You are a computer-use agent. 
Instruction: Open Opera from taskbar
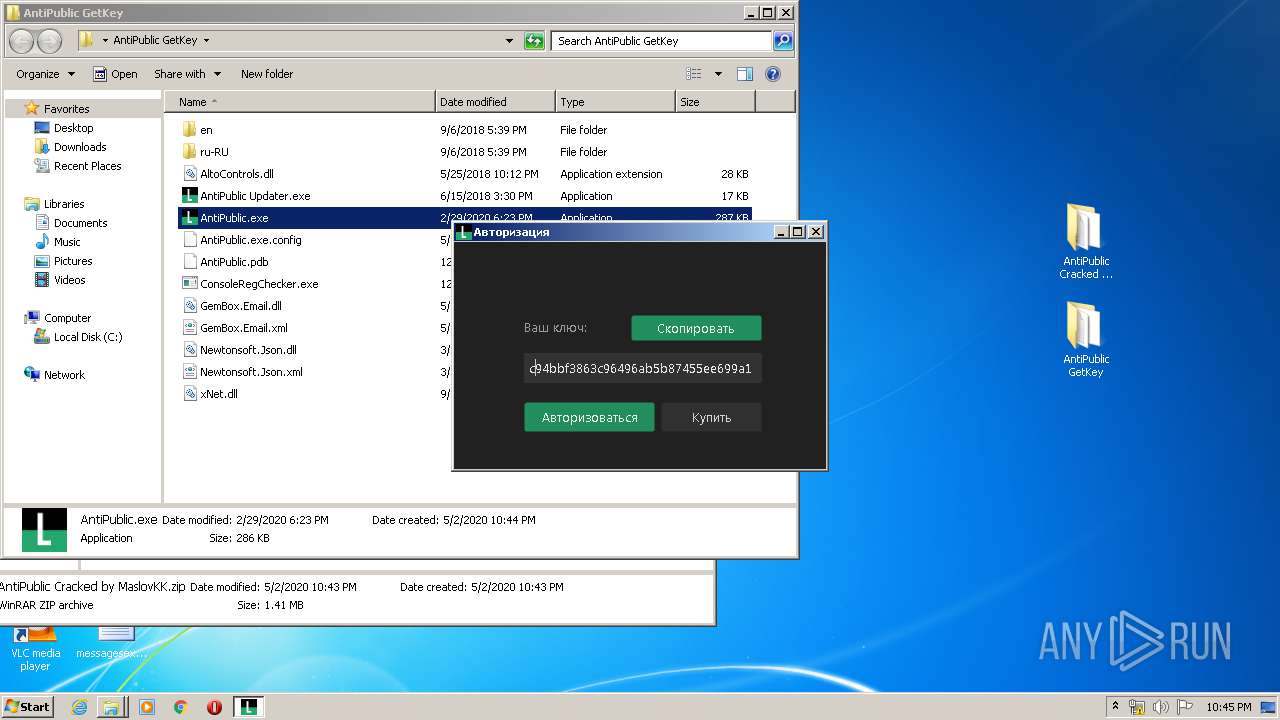pos(214,707)
